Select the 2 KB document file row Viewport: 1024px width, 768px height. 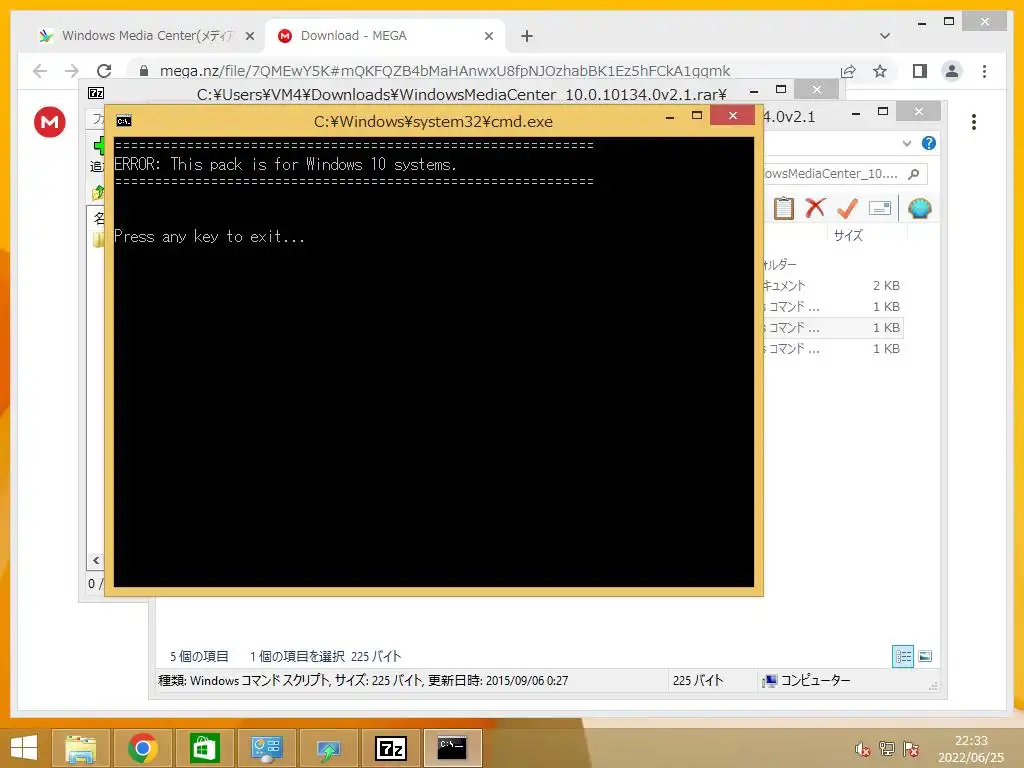(831, 285)
